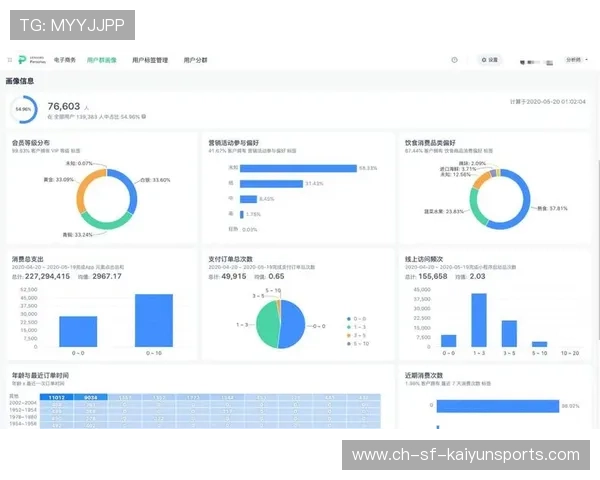600x480 pixels.
Task: Click the green Personas logo icon
Action: [x=19, y=60]
